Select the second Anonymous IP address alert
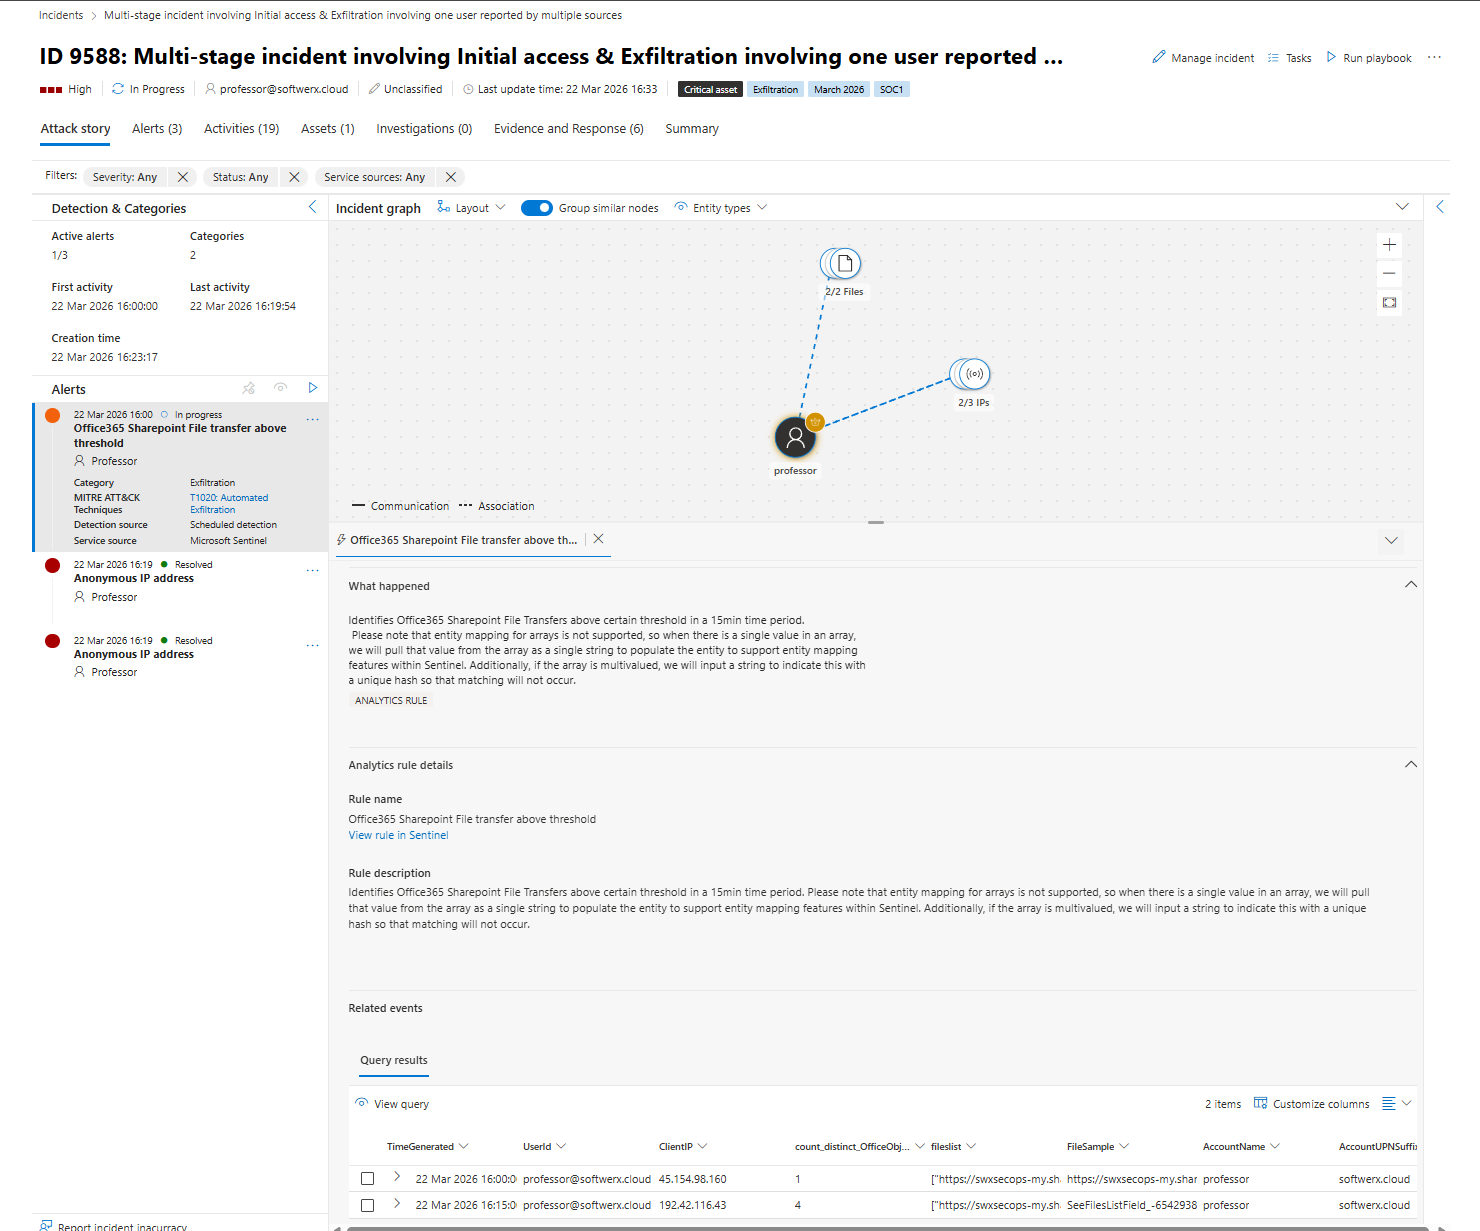This screenshot has width=1480, height=1231. click(180, 657)
